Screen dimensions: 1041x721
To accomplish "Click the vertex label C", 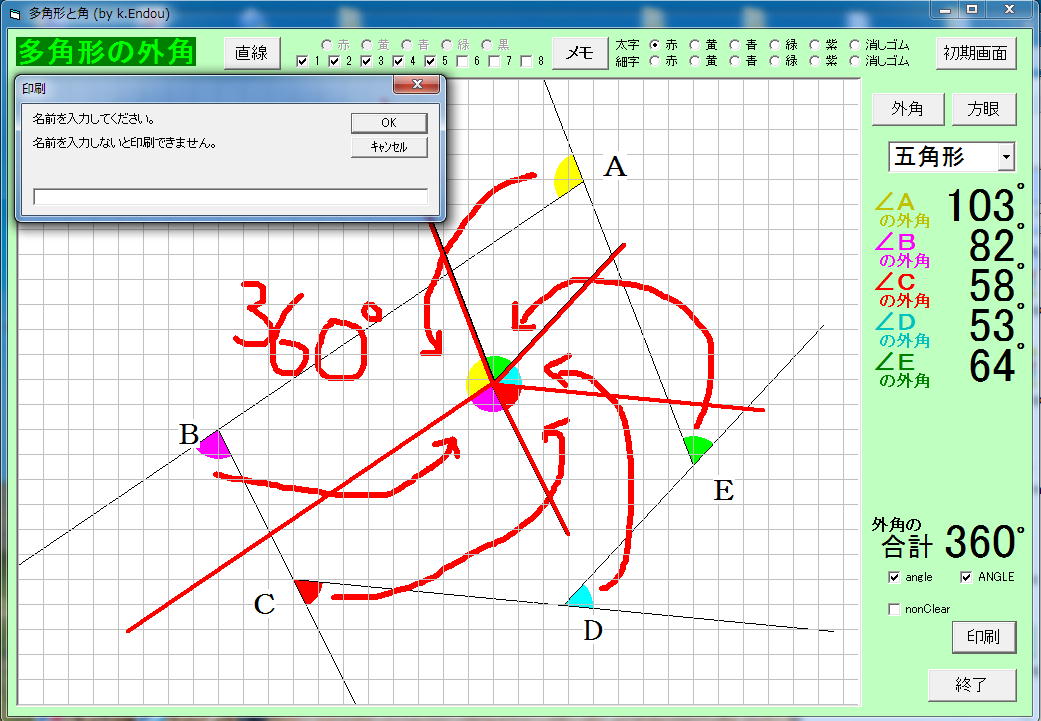I will point(264,604).
